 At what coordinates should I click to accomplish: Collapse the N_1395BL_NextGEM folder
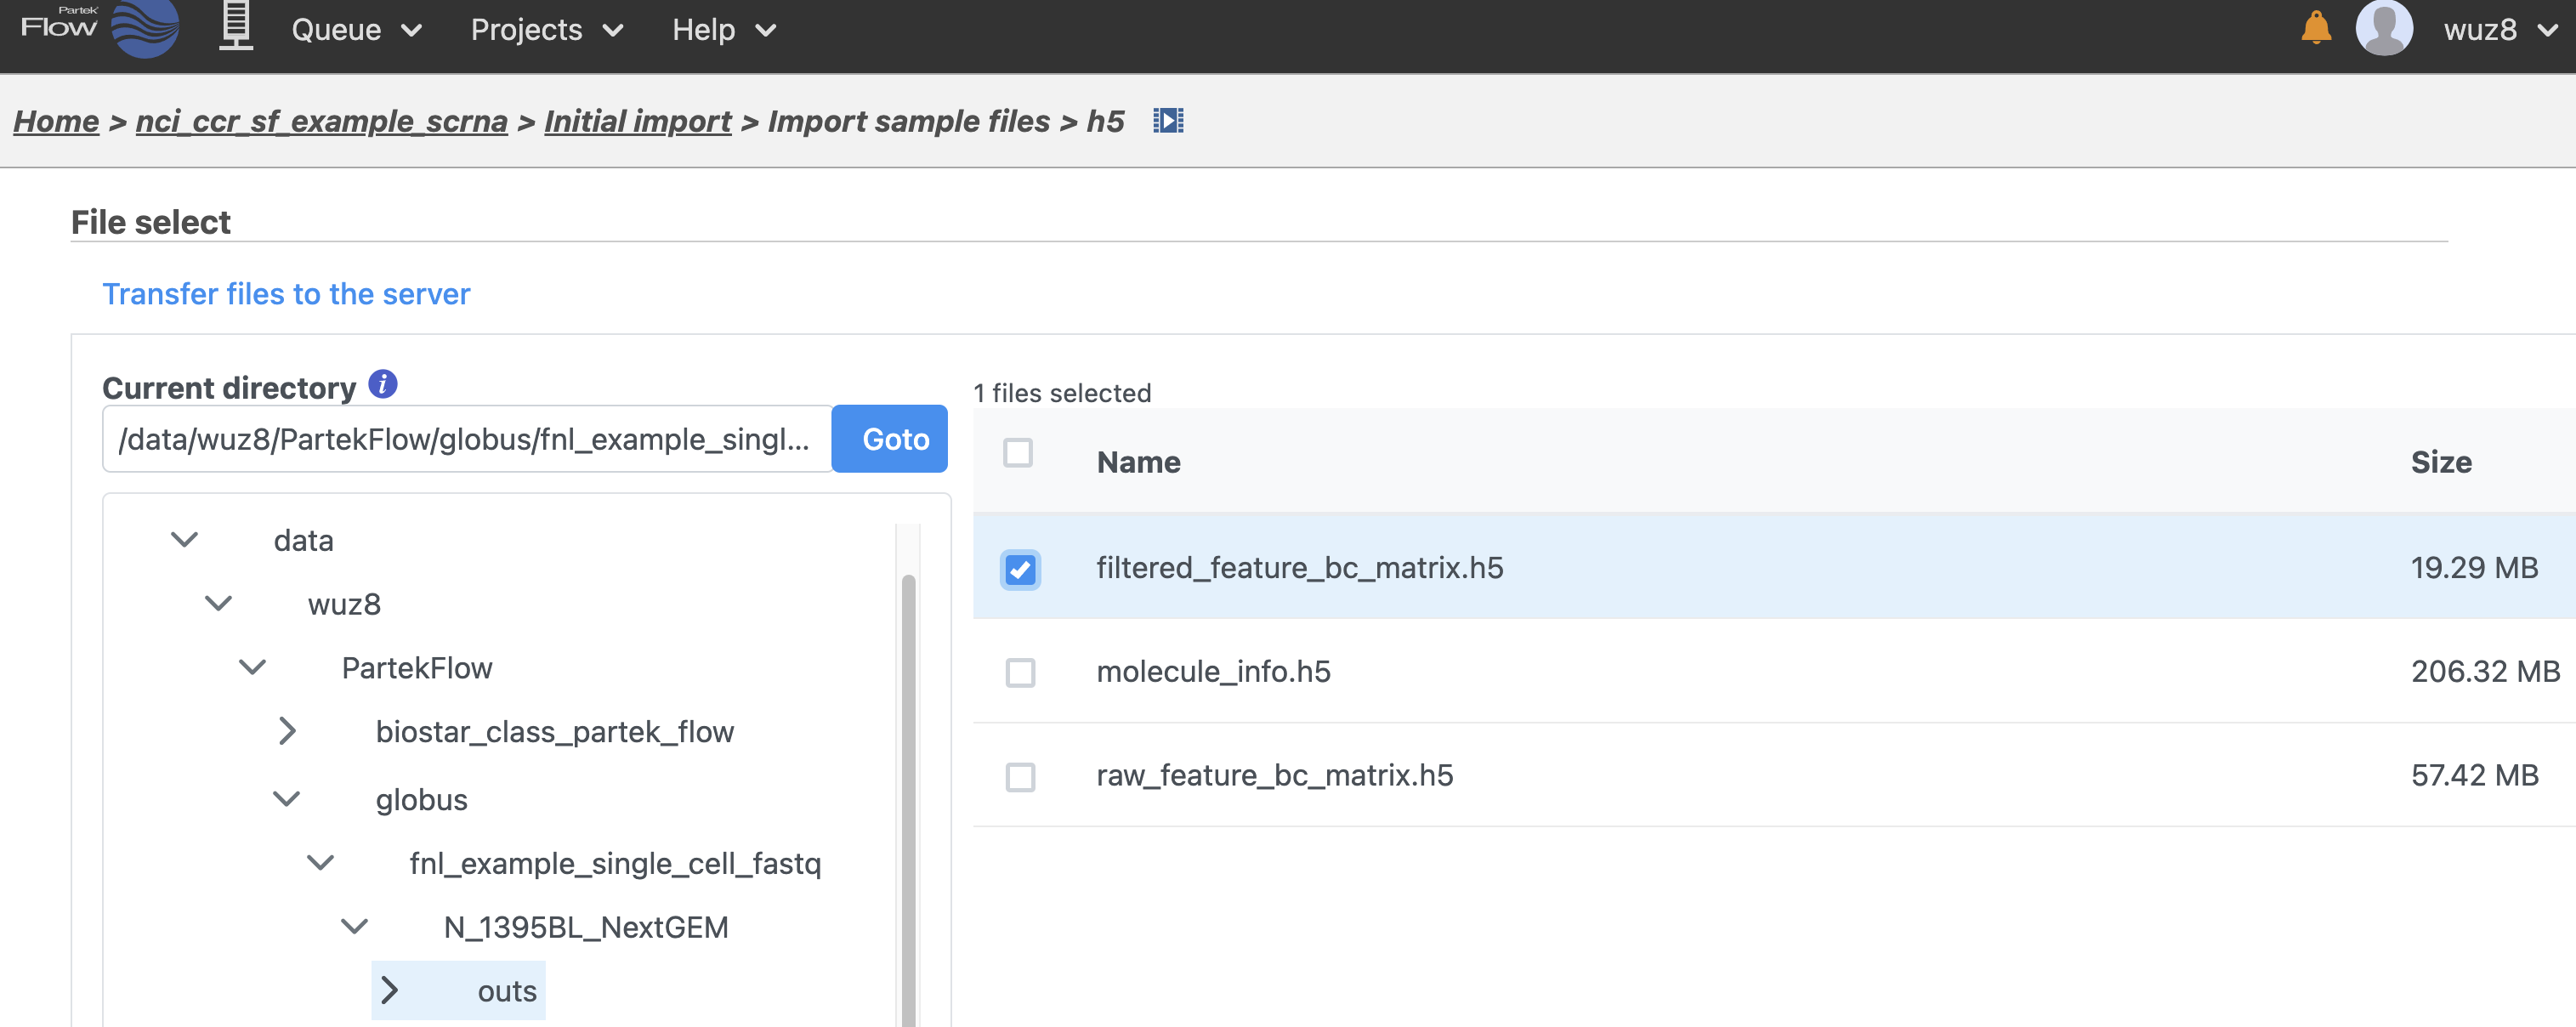pos(354,927)
